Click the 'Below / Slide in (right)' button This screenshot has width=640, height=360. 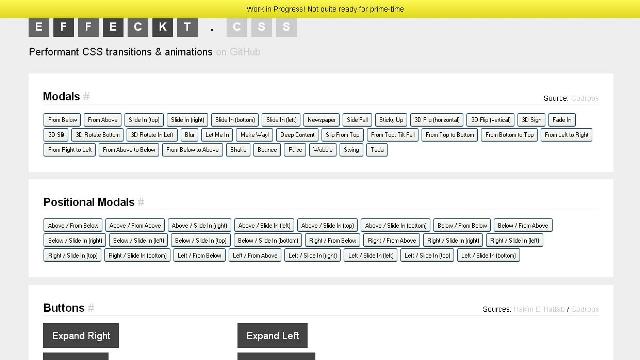(x=75, y=240)
